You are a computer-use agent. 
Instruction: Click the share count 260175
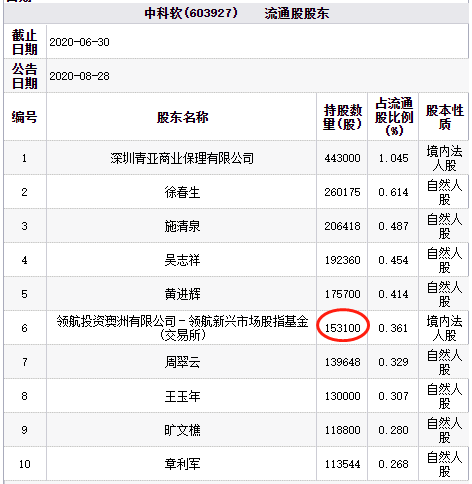[x=342, y=192]
